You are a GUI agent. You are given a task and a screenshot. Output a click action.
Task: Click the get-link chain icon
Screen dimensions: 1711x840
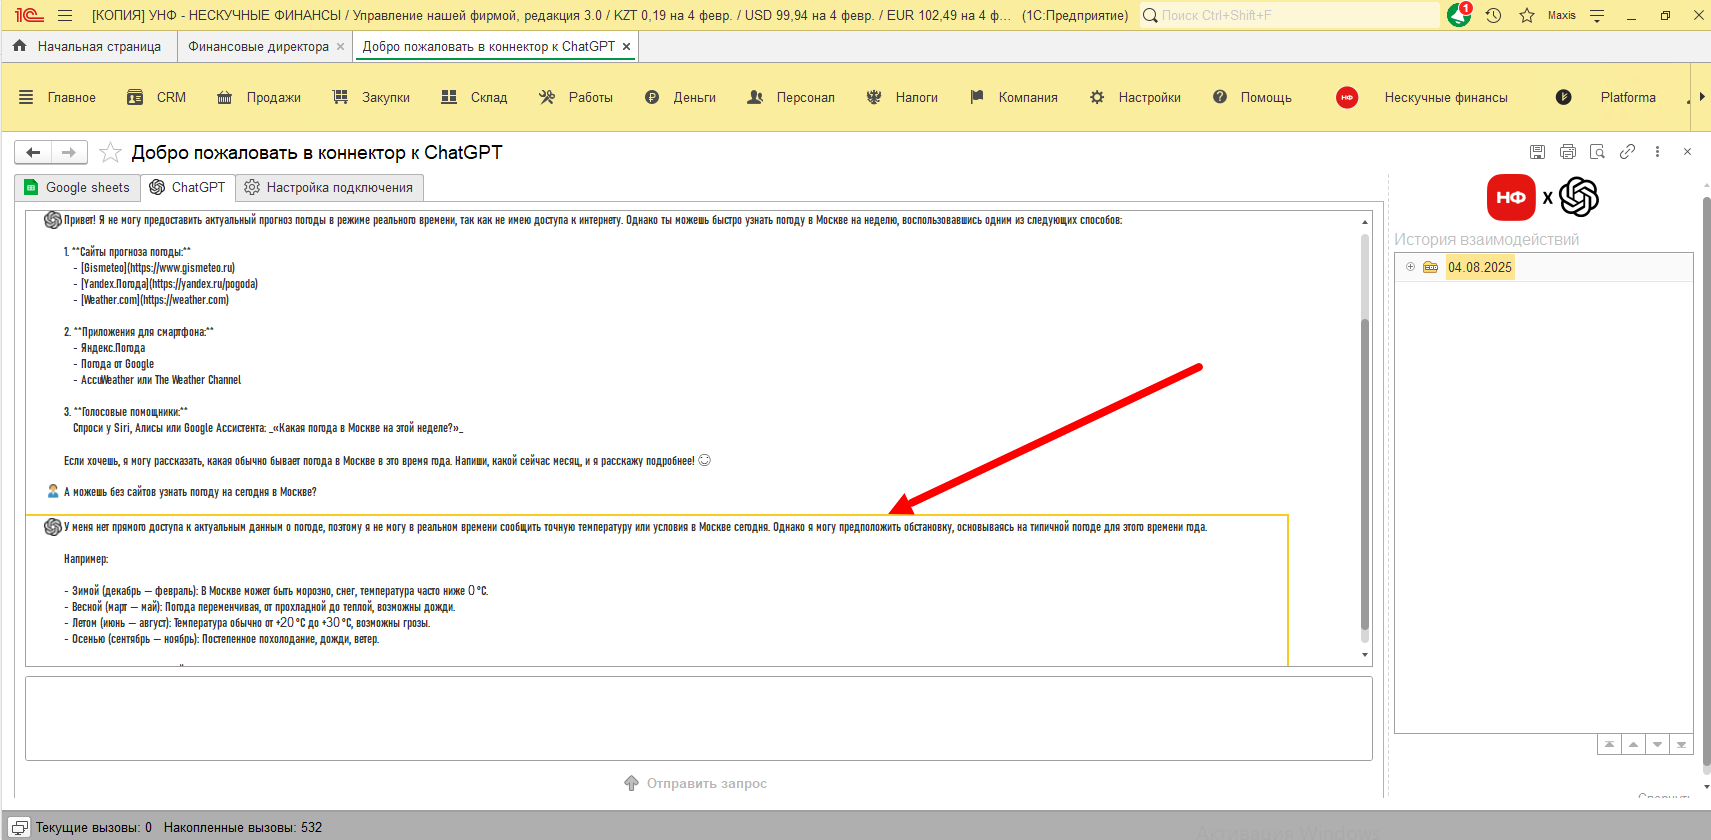1627,152
